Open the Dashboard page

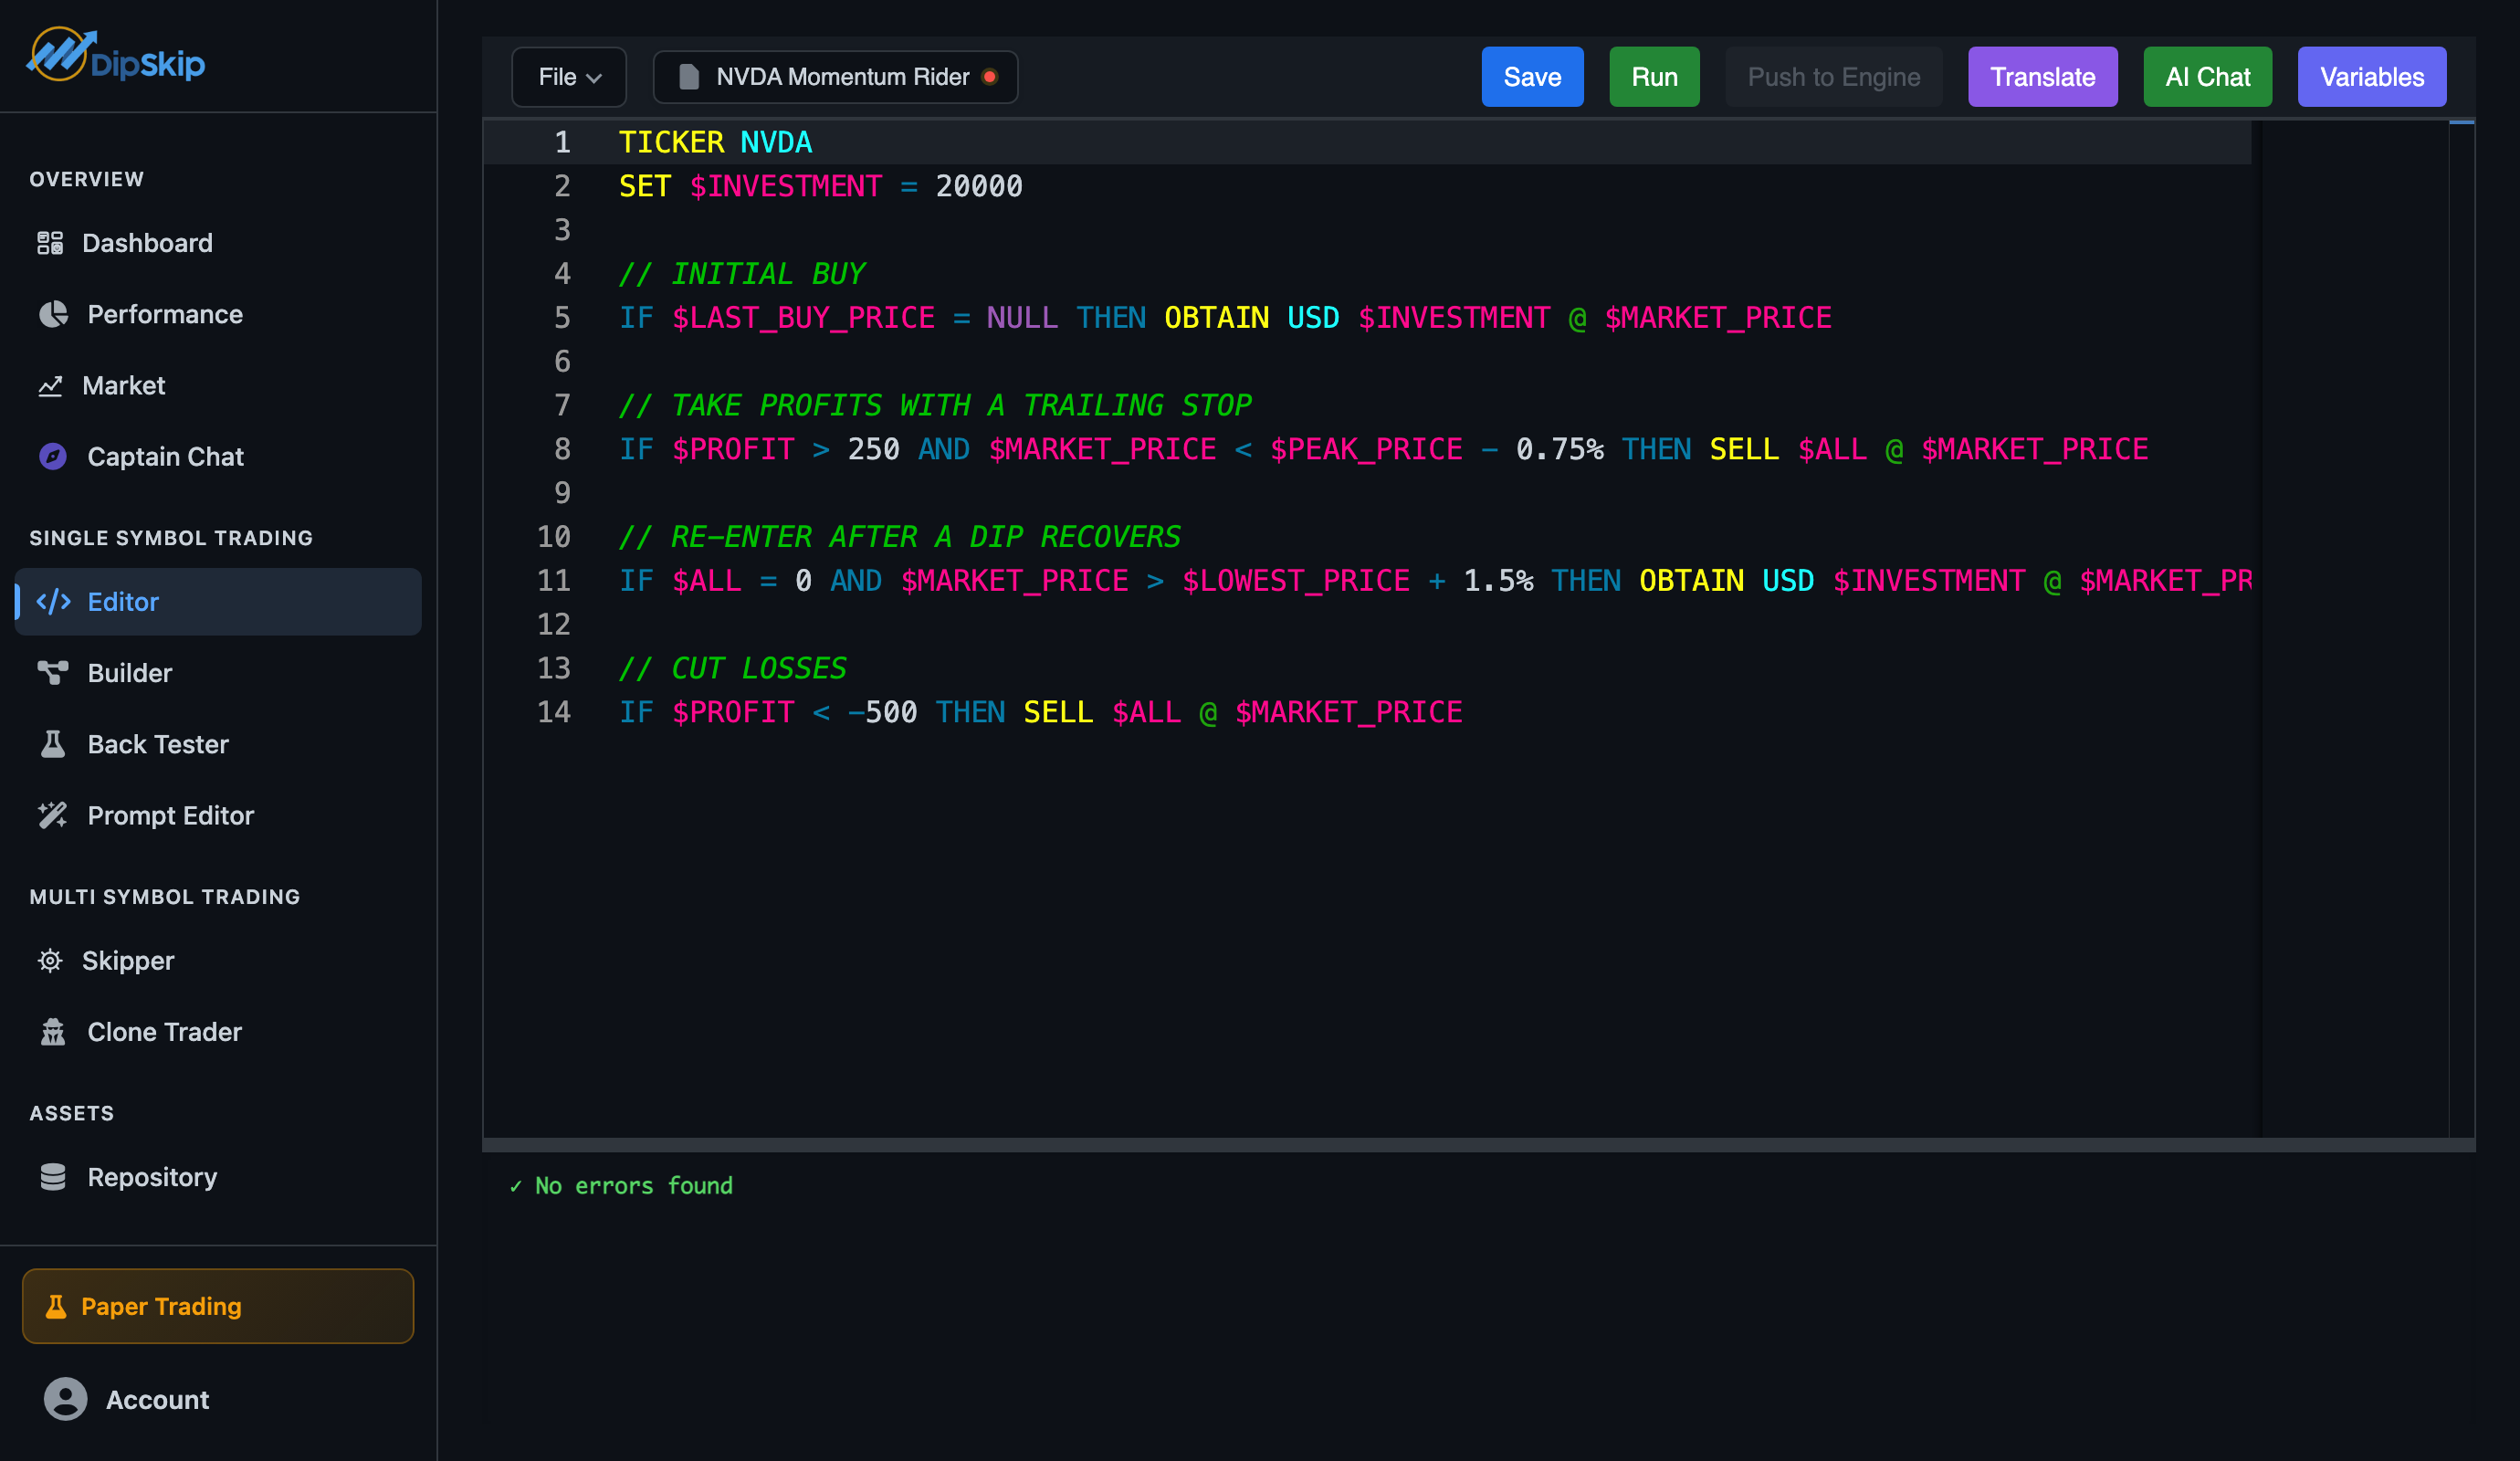(218, 243)
